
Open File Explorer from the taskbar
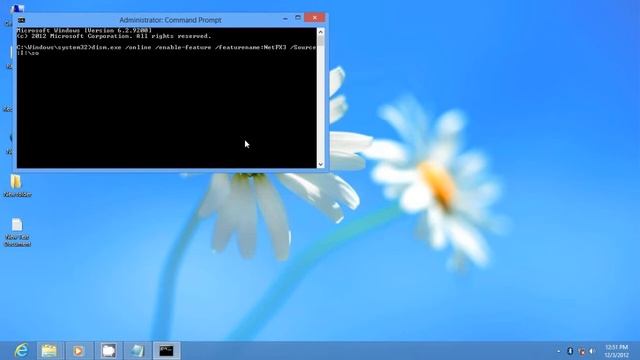[x=49, y=351]
